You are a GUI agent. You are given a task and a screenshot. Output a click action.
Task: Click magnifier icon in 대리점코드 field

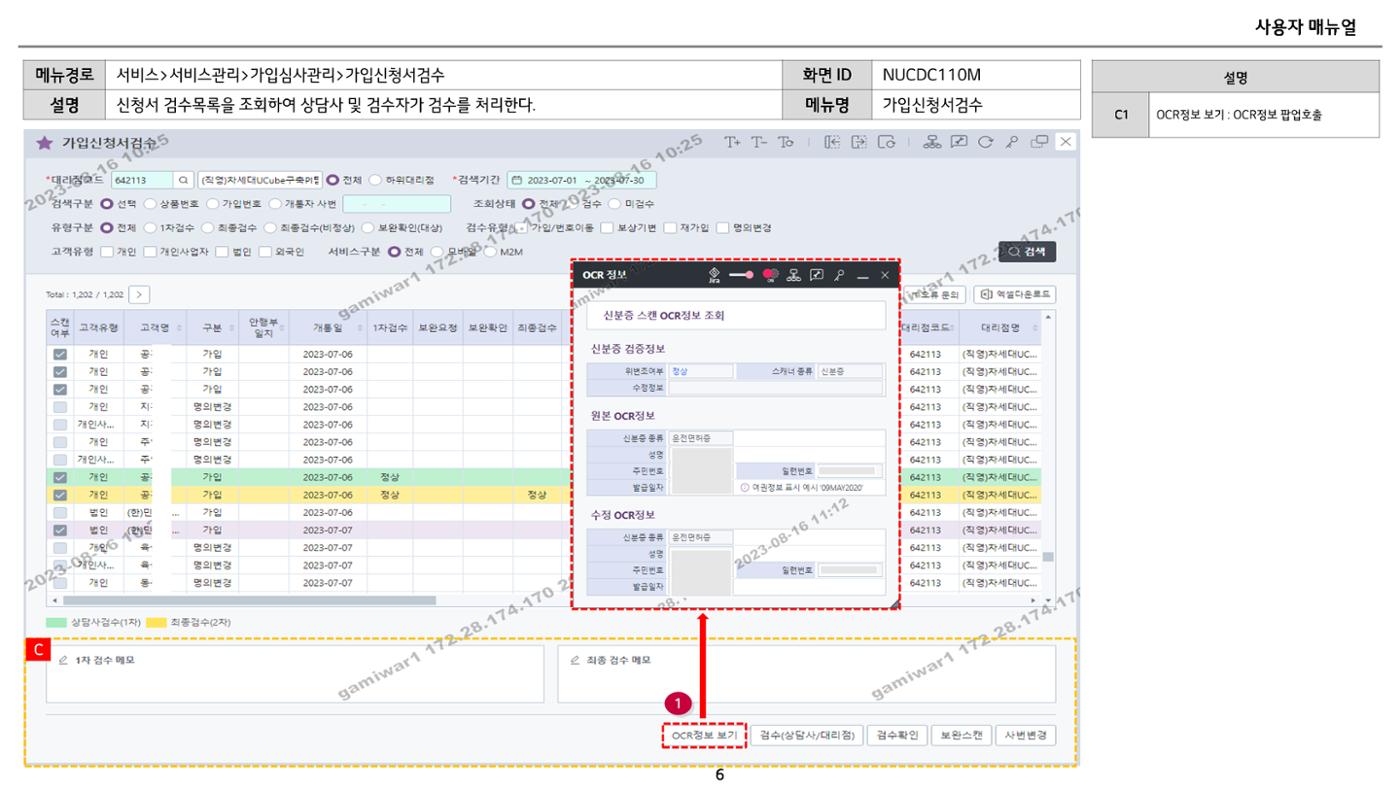point(184,181)
